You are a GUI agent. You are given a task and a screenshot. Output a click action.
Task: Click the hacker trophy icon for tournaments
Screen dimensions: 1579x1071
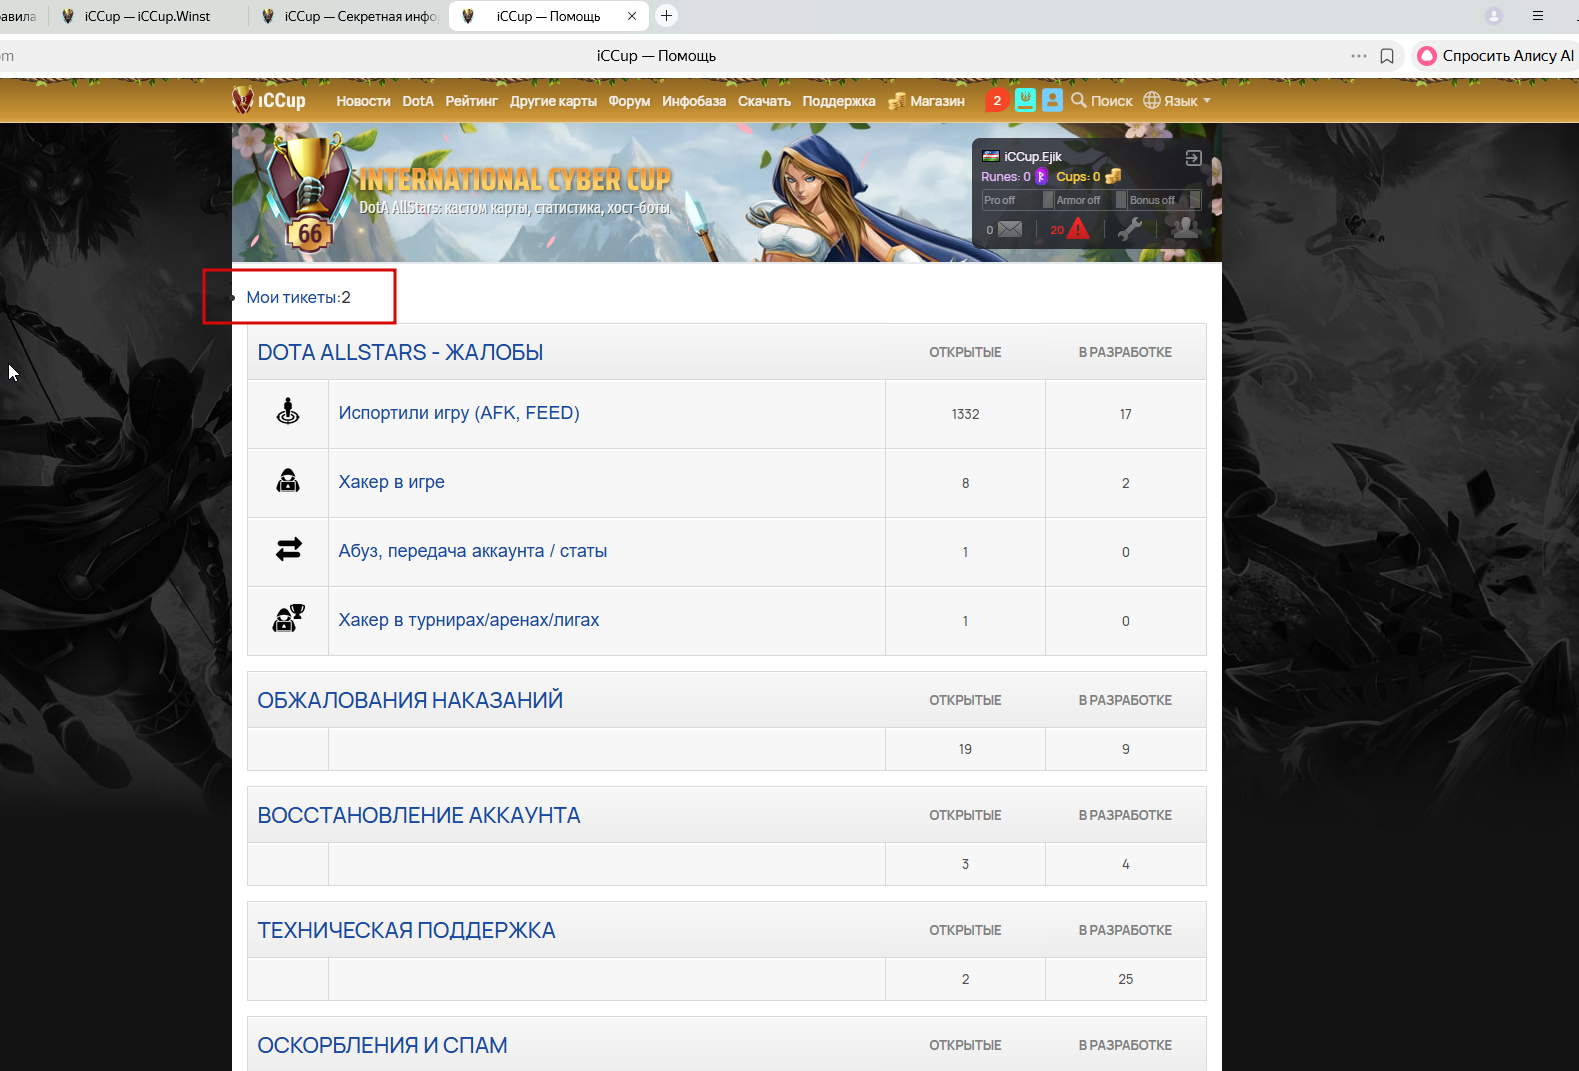[288, 619]
